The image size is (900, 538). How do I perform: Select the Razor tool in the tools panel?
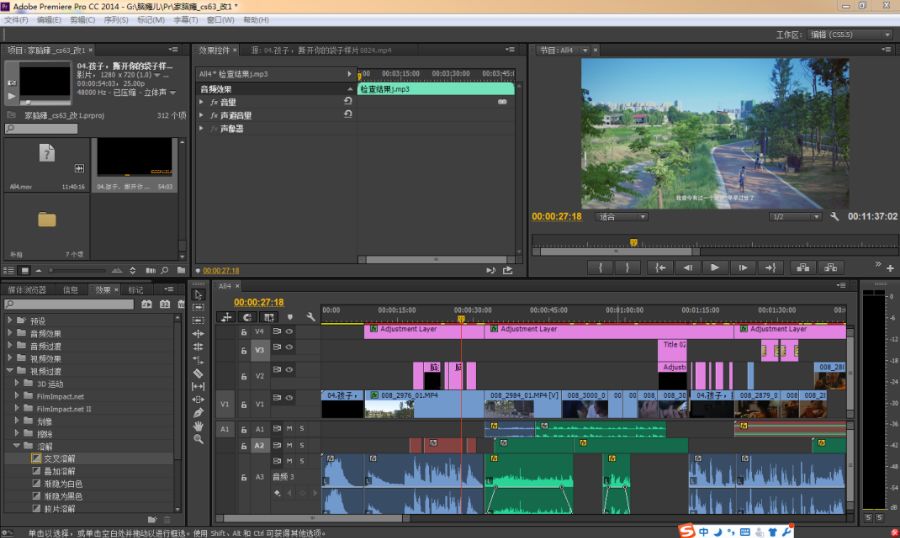tap(198, 373)
